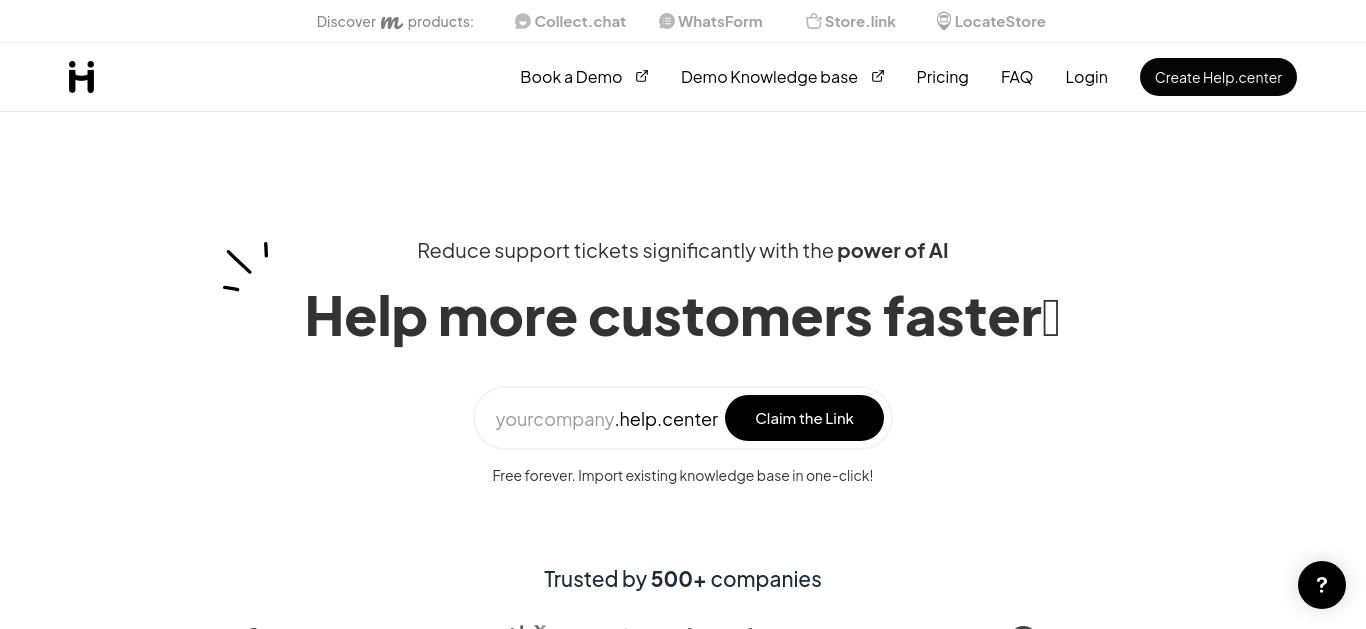The image size is (1366, 629).
Task: Open the Login page
Action: (x=1086, y=77)
